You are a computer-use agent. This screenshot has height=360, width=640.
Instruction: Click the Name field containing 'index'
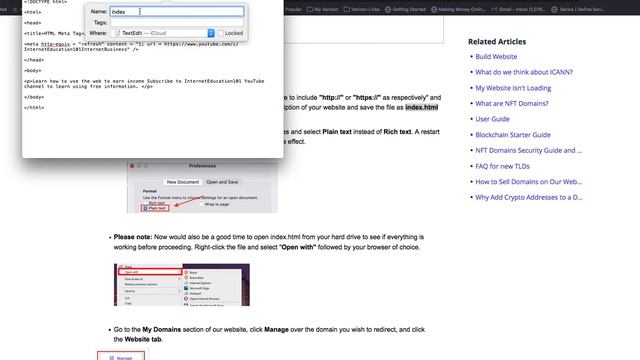pyautogui.click(x=177, y=11)
